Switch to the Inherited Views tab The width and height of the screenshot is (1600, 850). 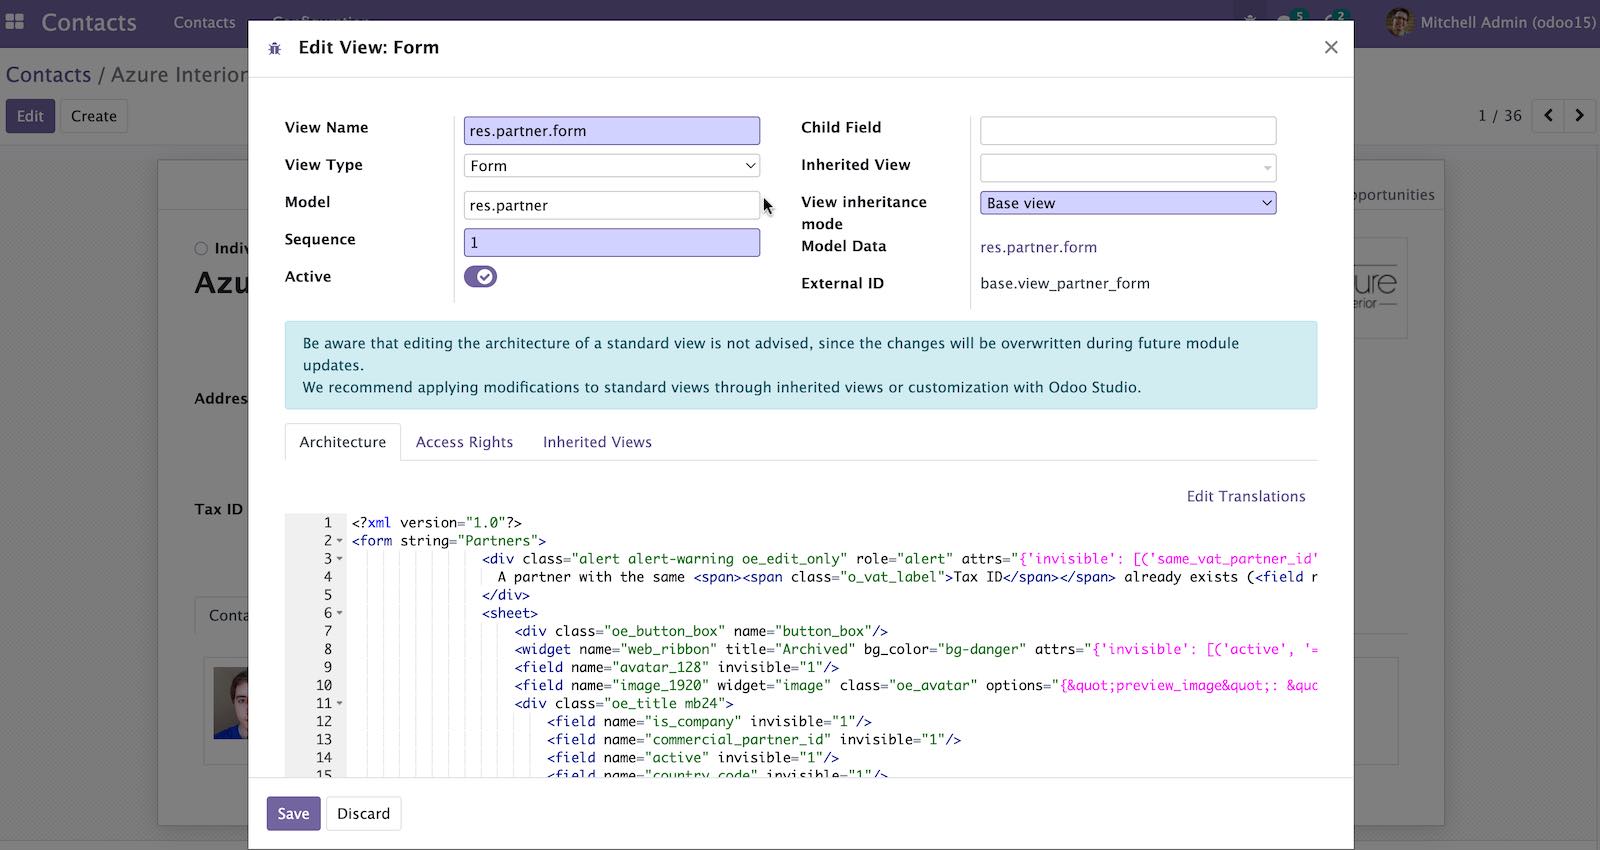(597, 442)
